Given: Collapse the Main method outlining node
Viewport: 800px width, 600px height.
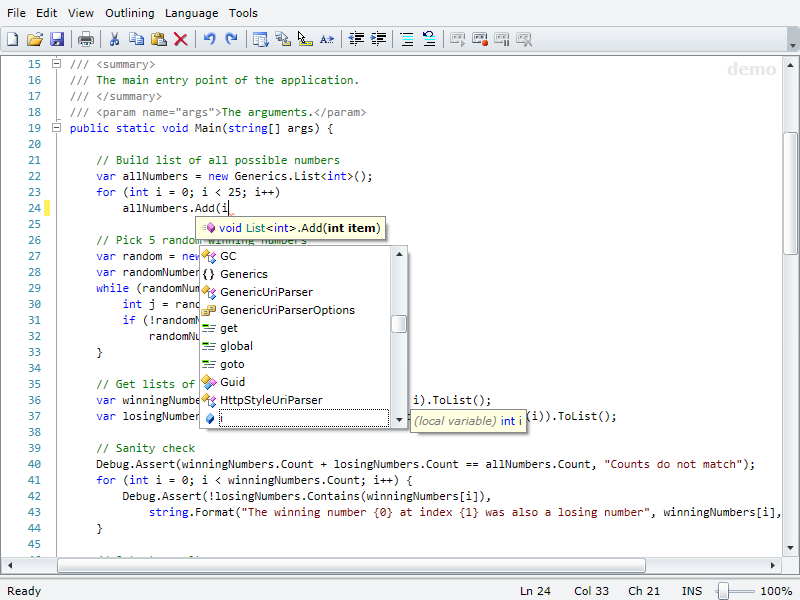Looking at the screenshot, I should (x=57, y=128).
